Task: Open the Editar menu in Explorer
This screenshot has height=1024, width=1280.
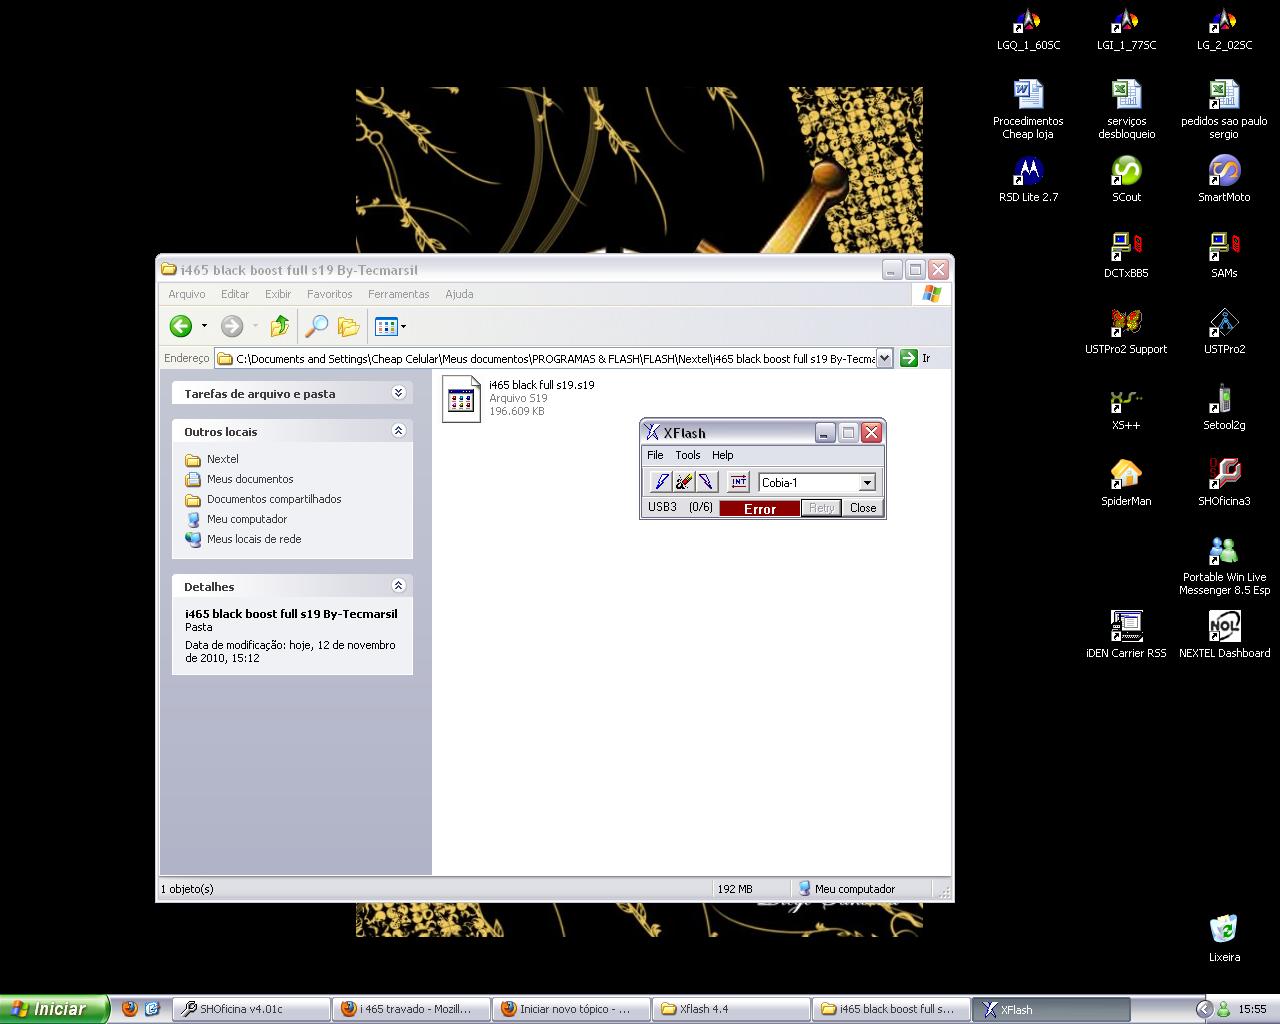Action: [x=235, y=294]
